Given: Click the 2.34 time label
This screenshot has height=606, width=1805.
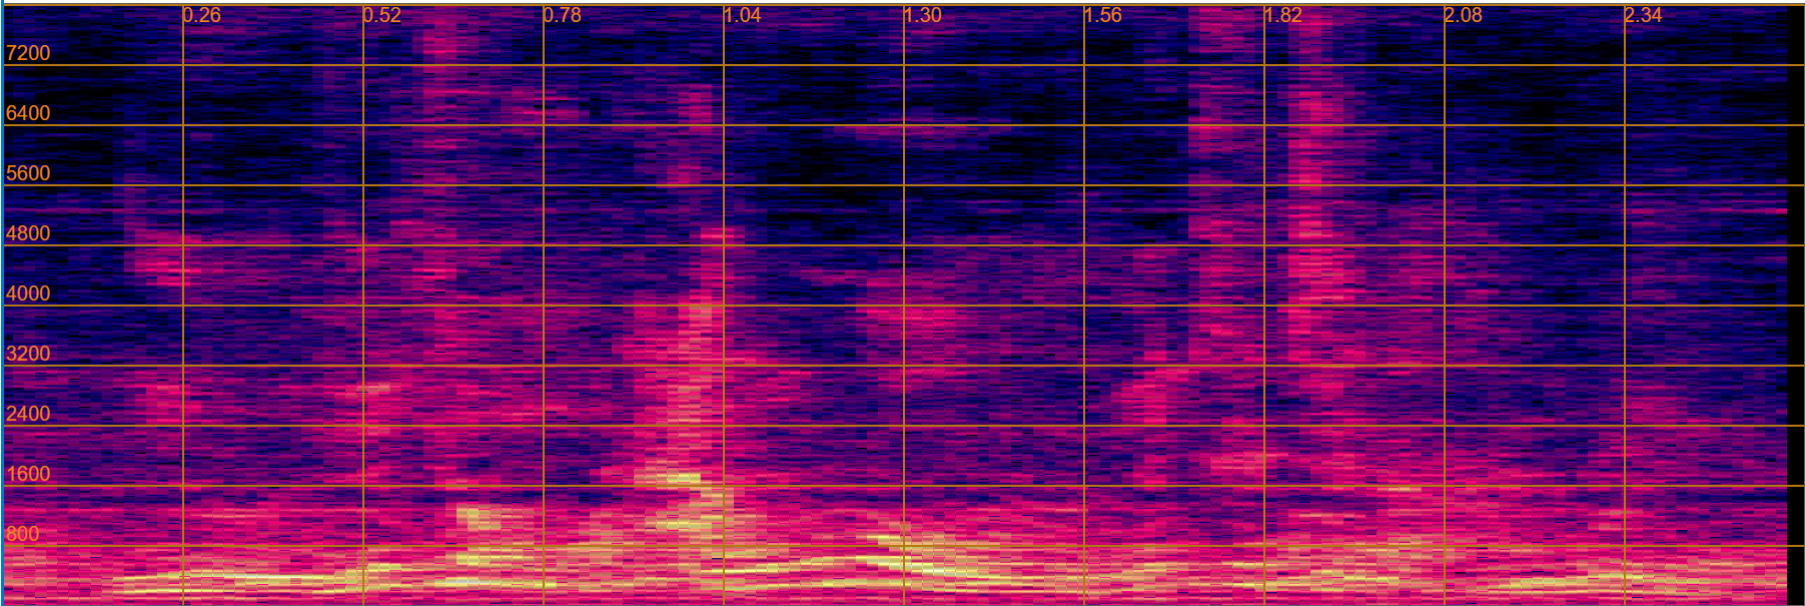Looking at the screenshot, I should [x=1643, y=15].
